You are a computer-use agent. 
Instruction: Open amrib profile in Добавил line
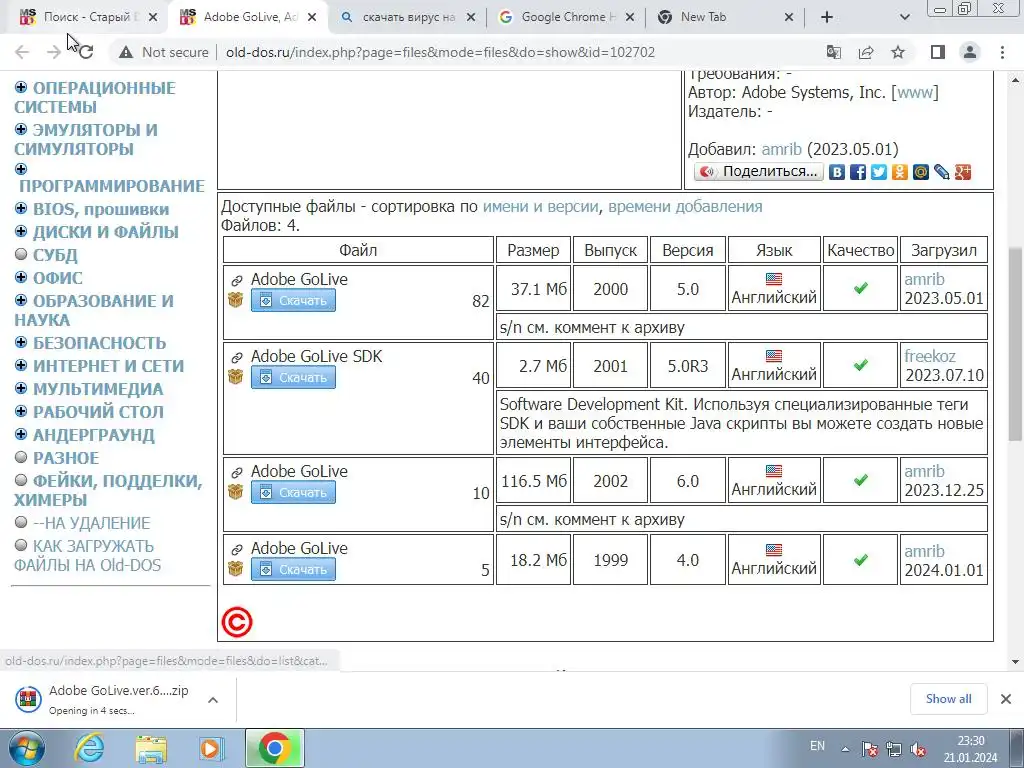click(x=781, y=150)
